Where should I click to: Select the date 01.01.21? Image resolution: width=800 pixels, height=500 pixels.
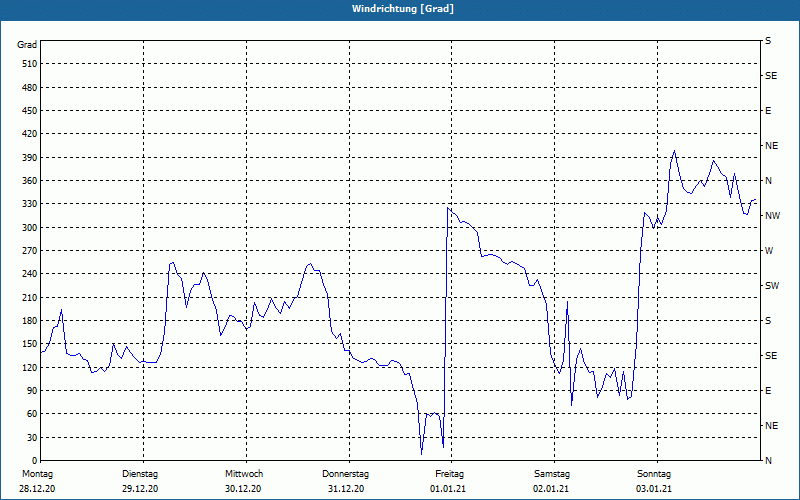[448, 489]
